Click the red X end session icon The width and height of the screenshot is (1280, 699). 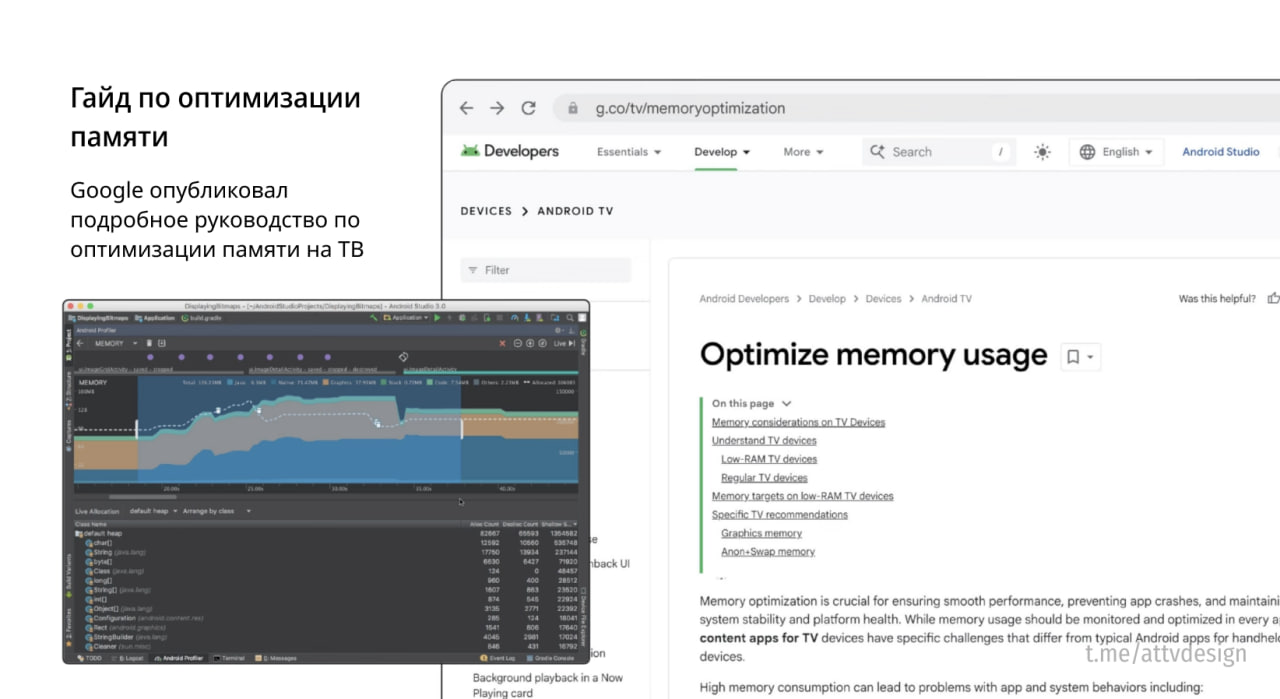(x=502, y=343)
